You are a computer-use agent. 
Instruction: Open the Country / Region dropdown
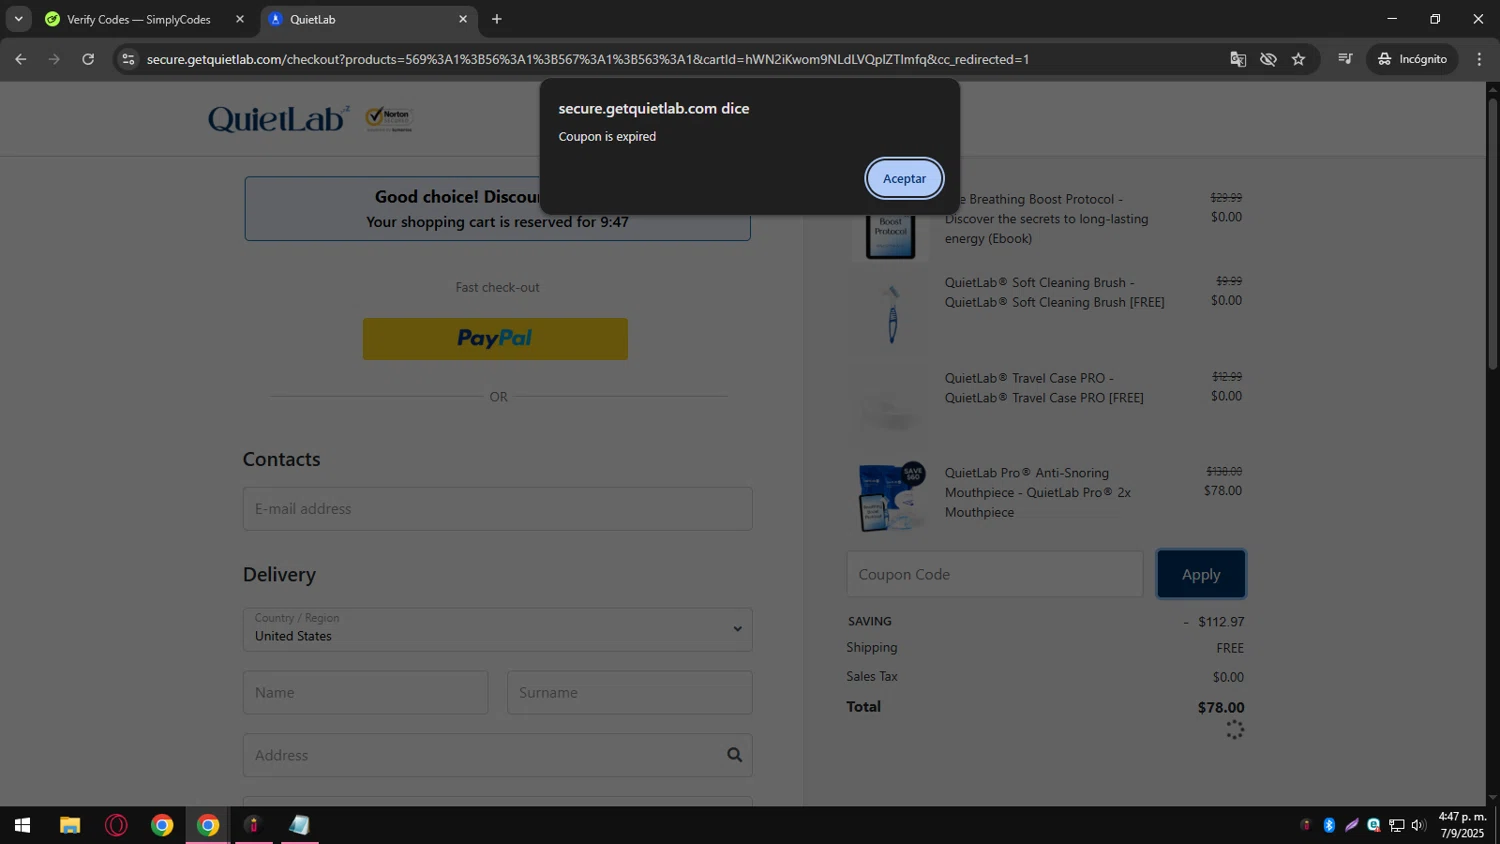(x=497, y=629)
